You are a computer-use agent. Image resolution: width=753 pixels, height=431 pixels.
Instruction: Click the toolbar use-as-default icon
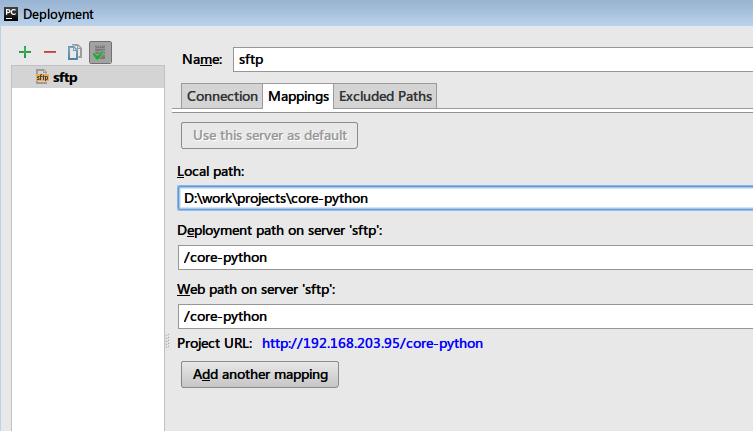(98, 52)
